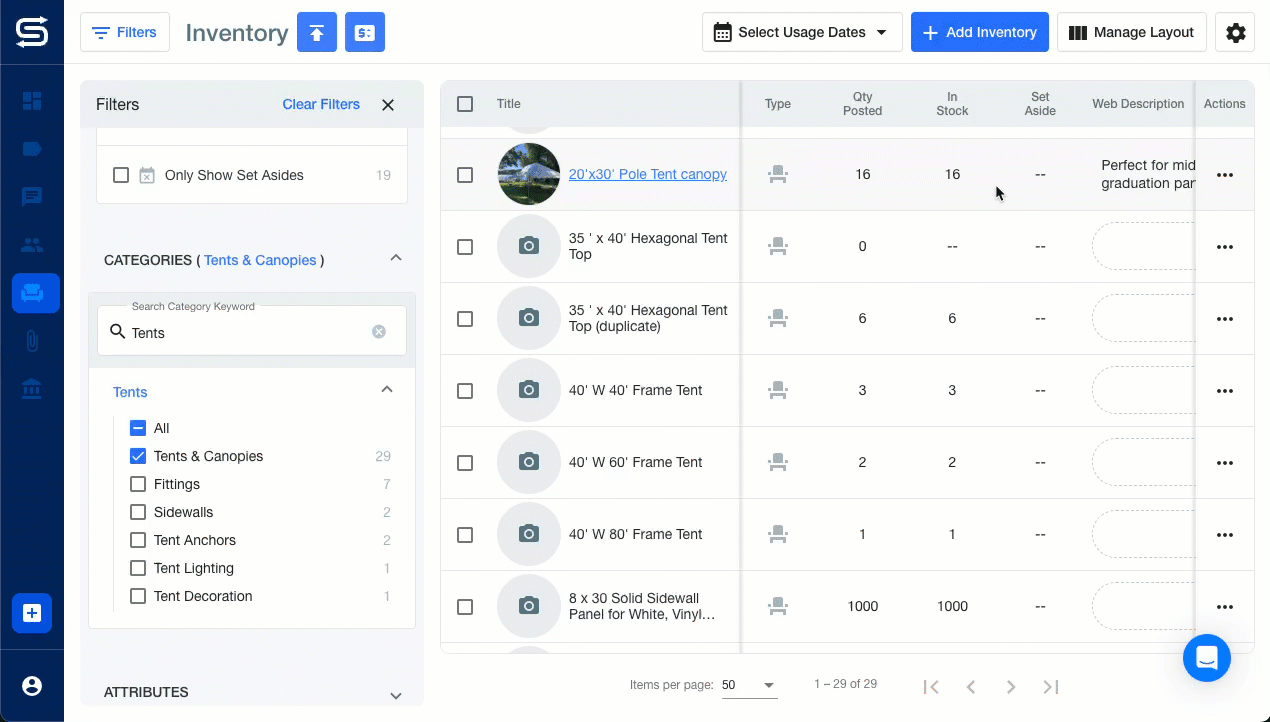Close the Filters panel with the X
This screenshot has height=722, width=1270.
coord(388,105)
